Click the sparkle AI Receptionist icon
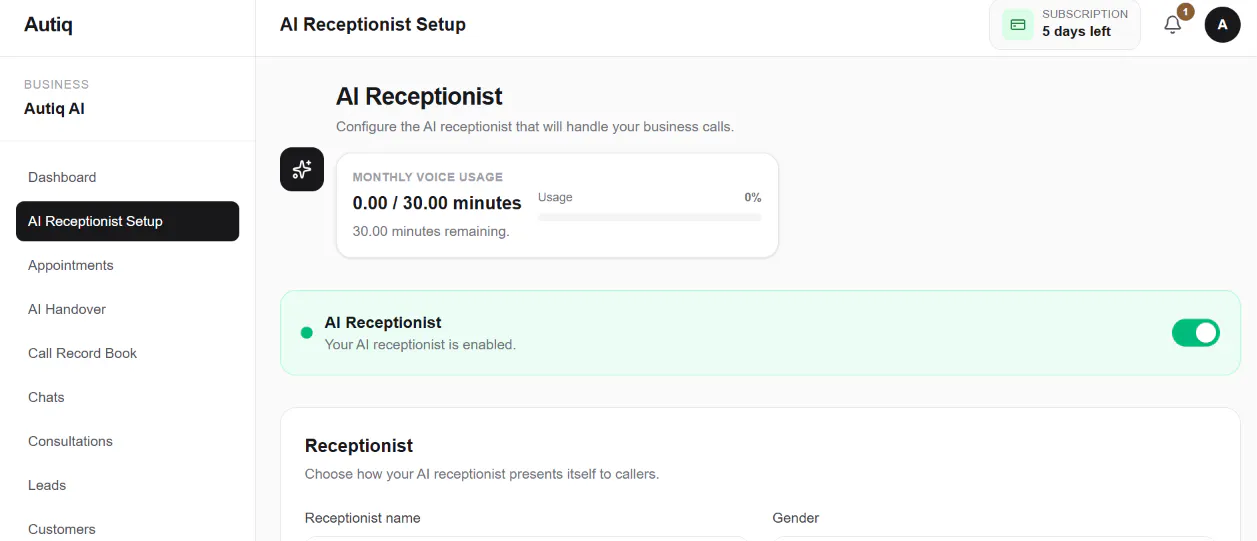 [x=302, y=169]
